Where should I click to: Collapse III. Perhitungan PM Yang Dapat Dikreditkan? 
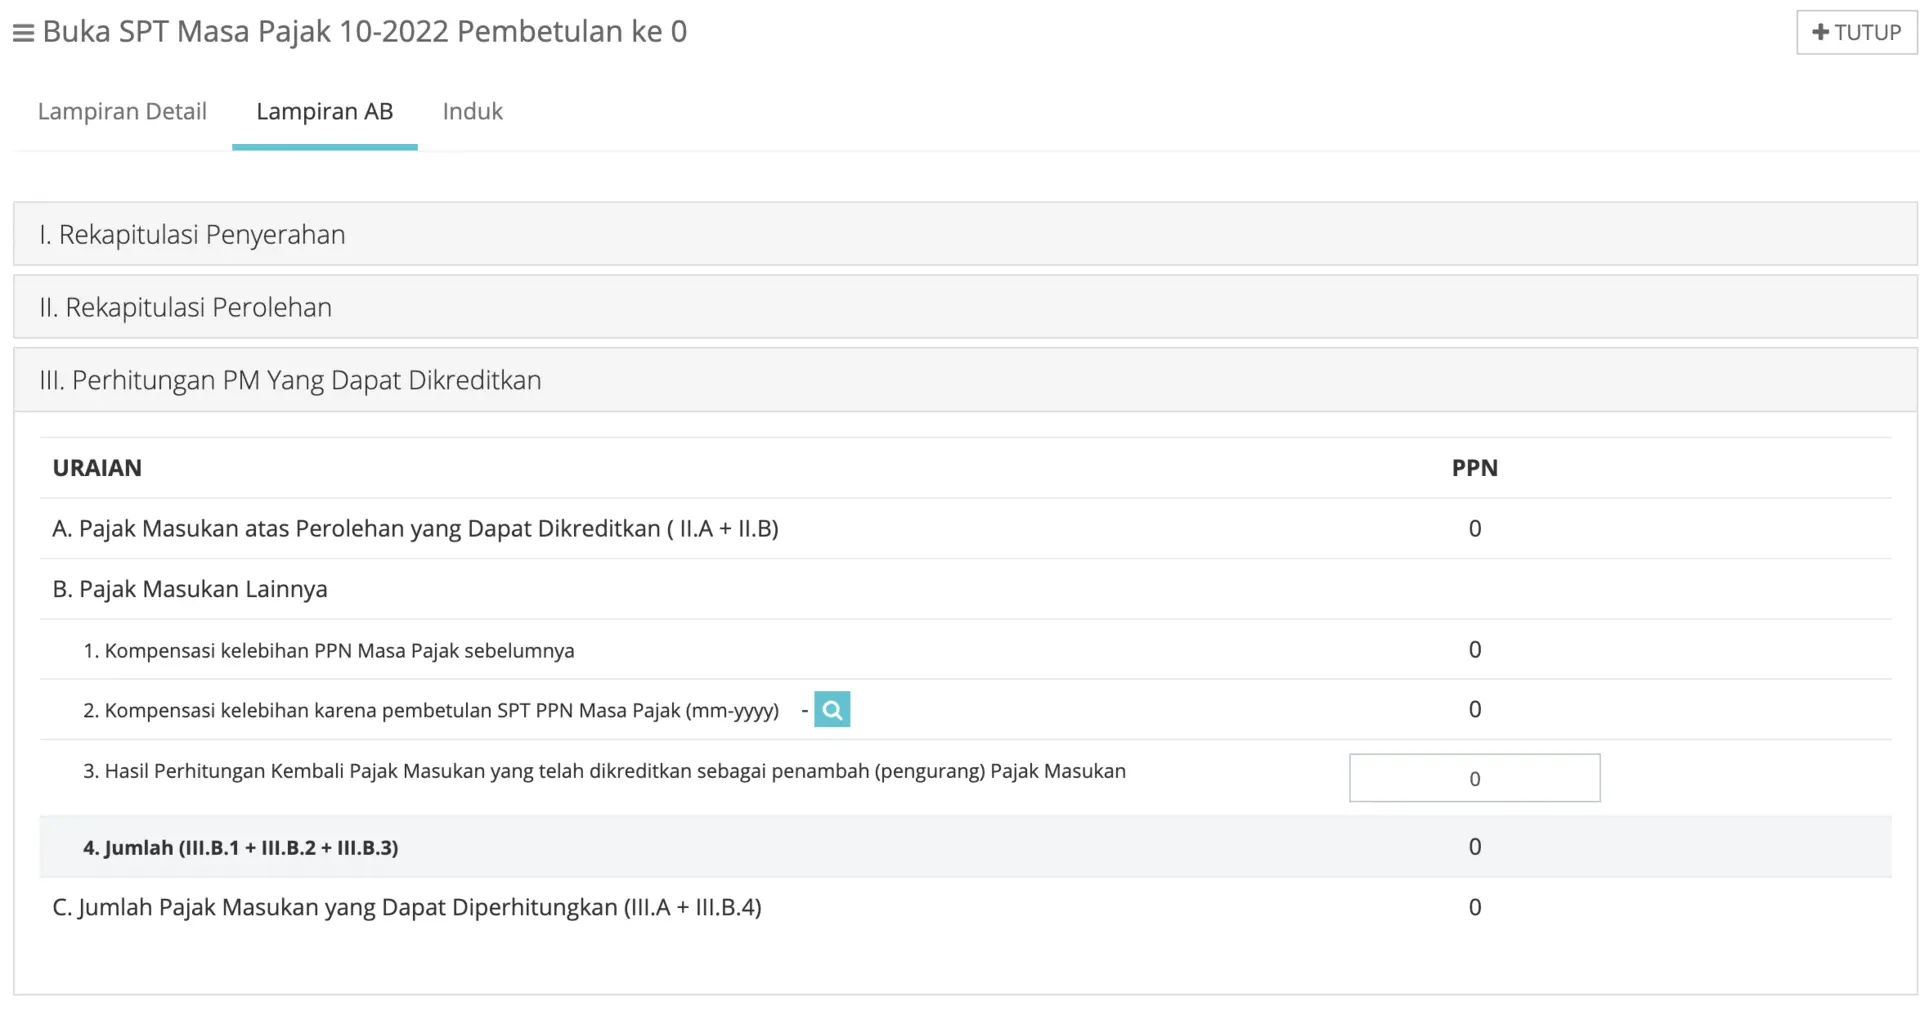(290, 380)
